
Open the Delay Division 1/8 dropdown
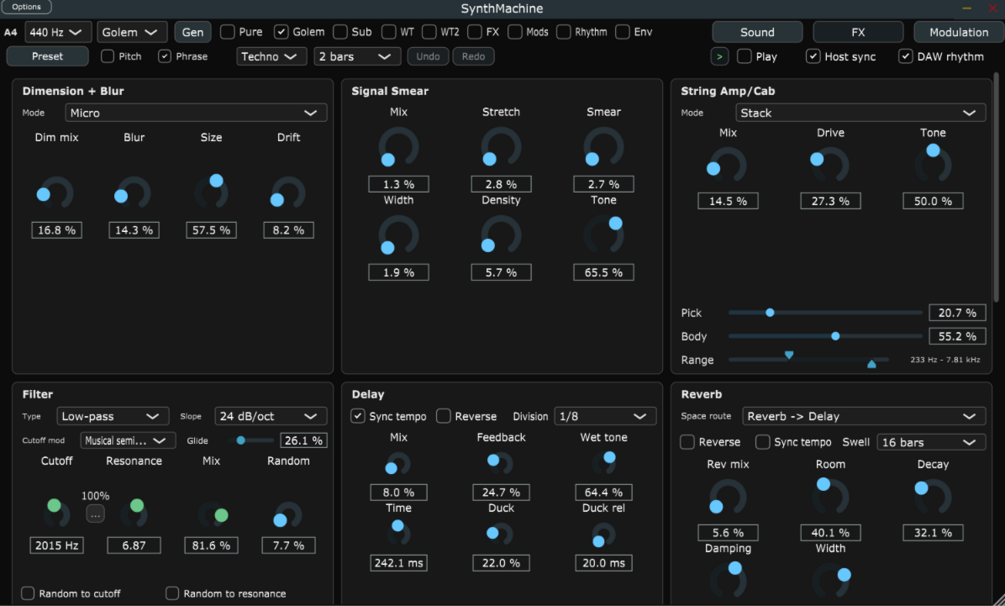(x=604, y=416)
